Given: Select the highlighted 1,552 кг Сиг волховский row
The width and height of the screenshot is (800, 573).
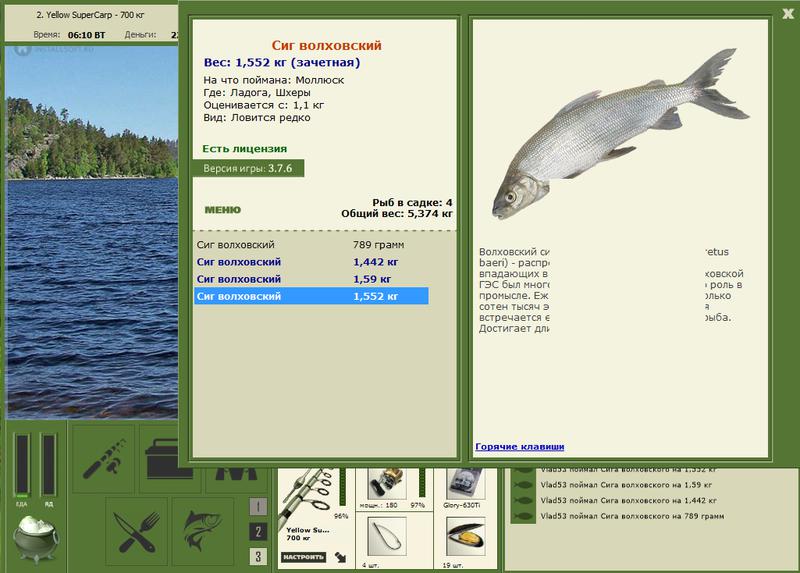Looking at the screenshot, I should point(311,296).
